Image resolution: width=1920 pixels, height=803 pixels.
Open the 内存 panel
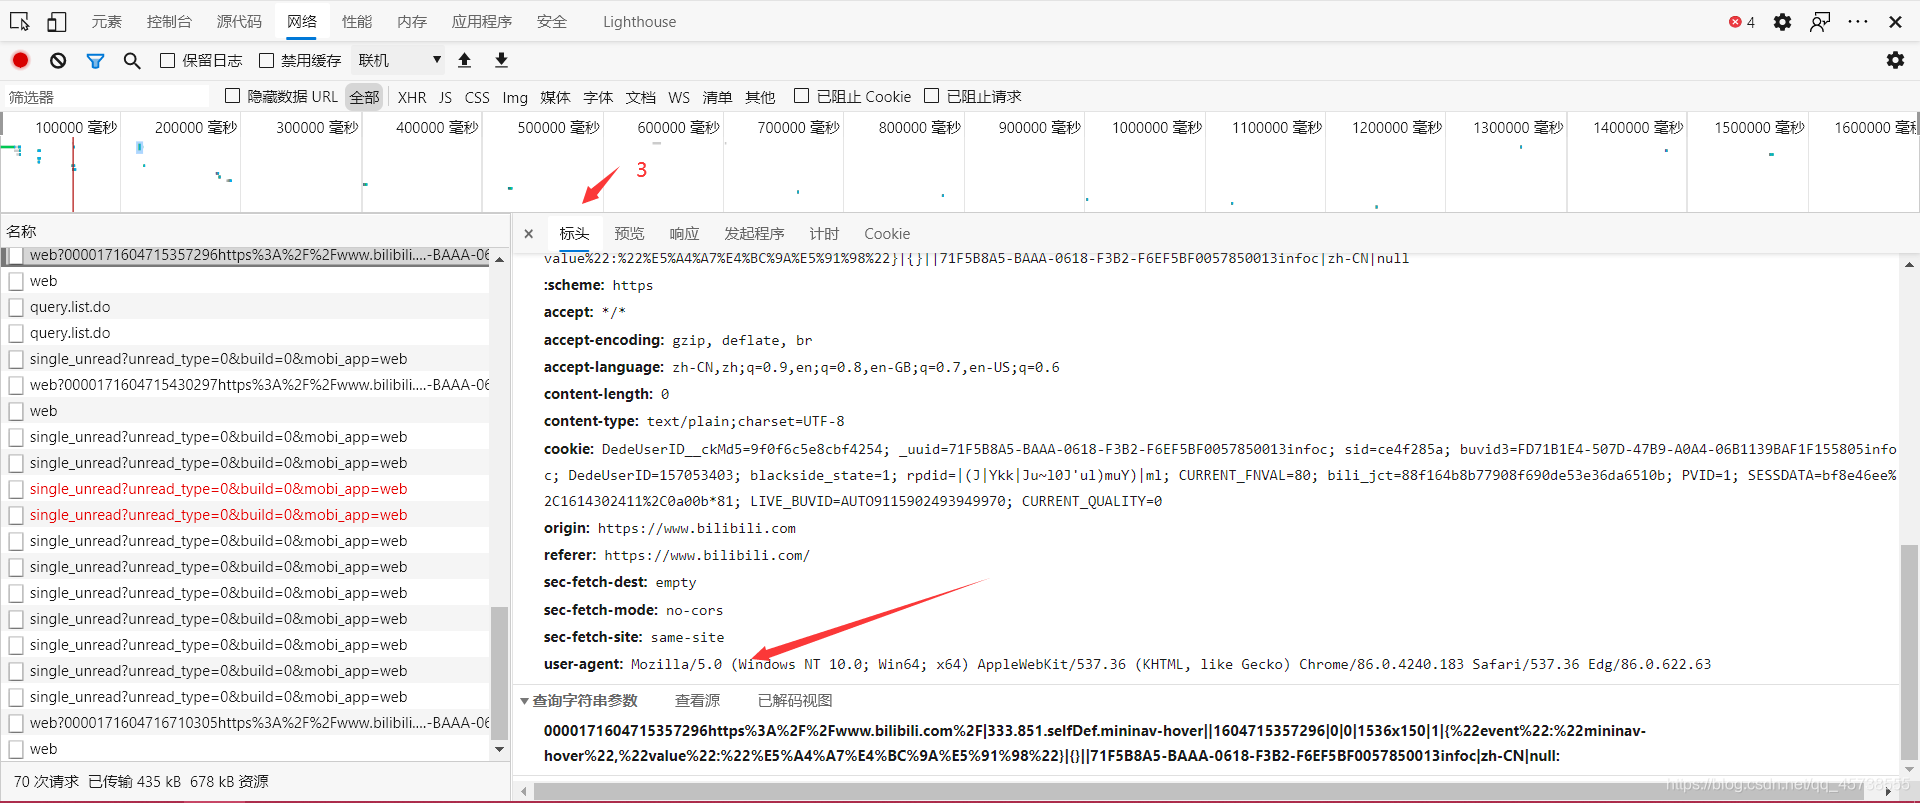412,21
